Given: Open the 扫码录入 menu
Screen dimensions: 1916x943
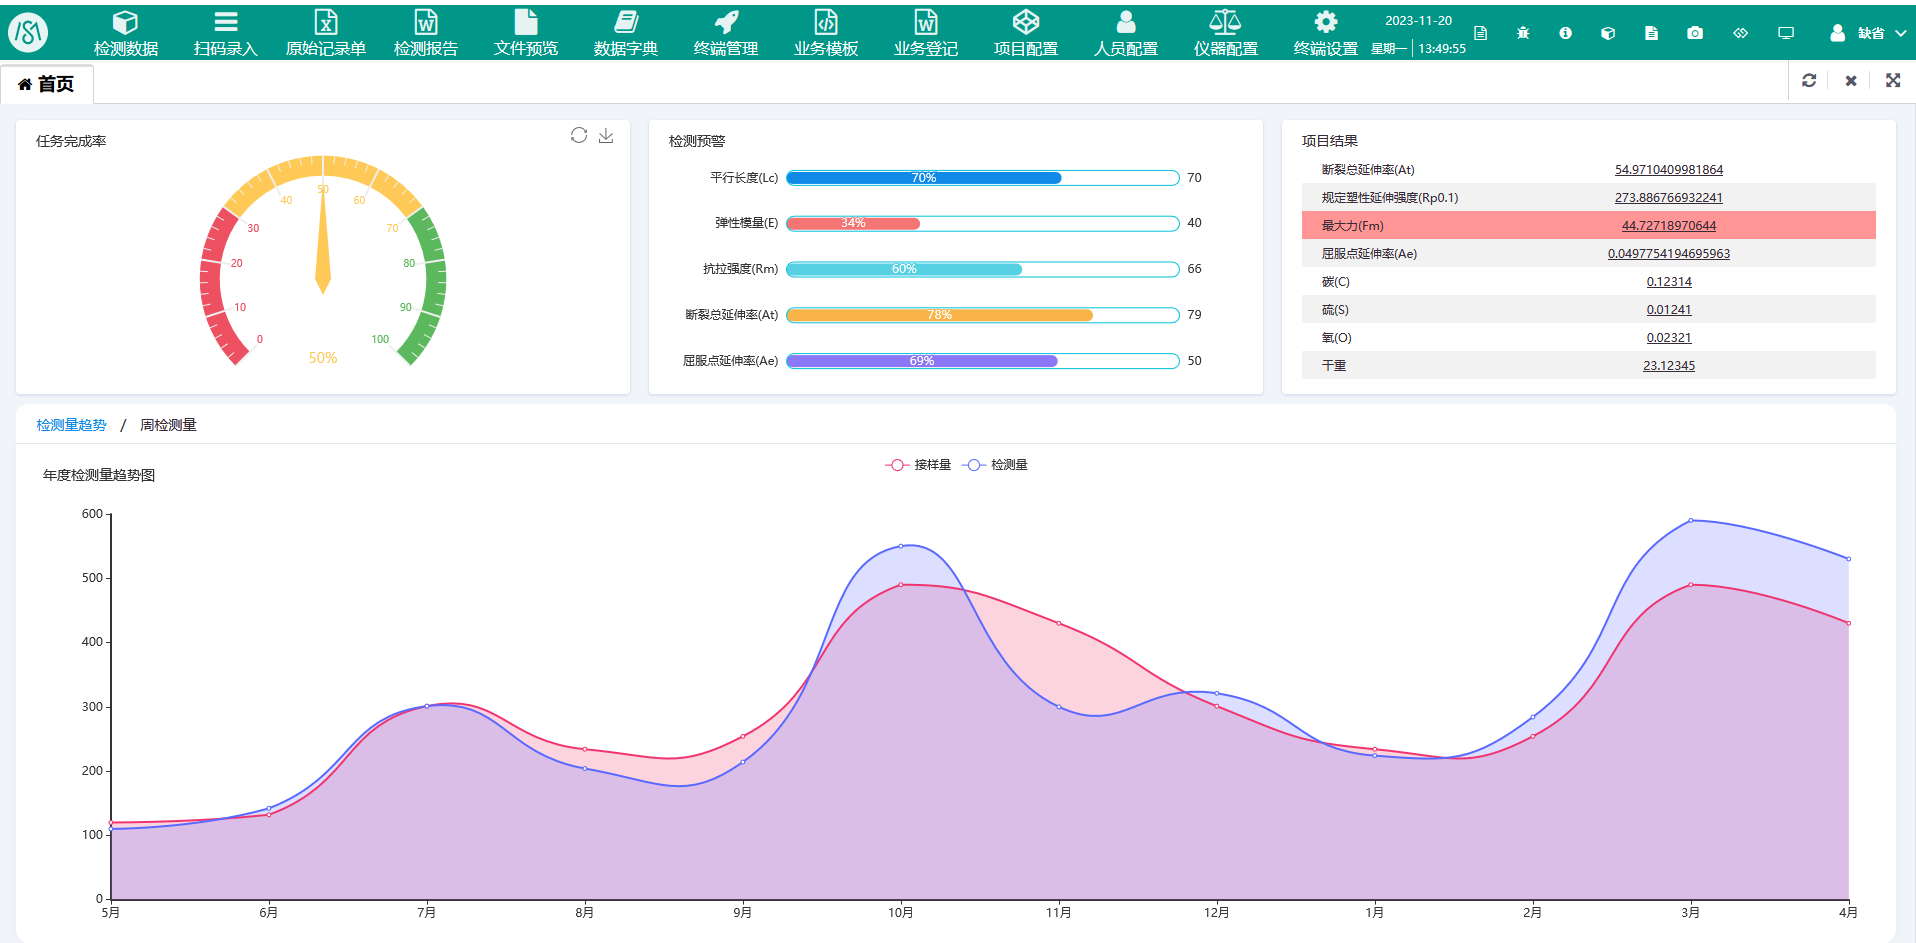Looking at the screenshot, I should click(x=226, y=32).
